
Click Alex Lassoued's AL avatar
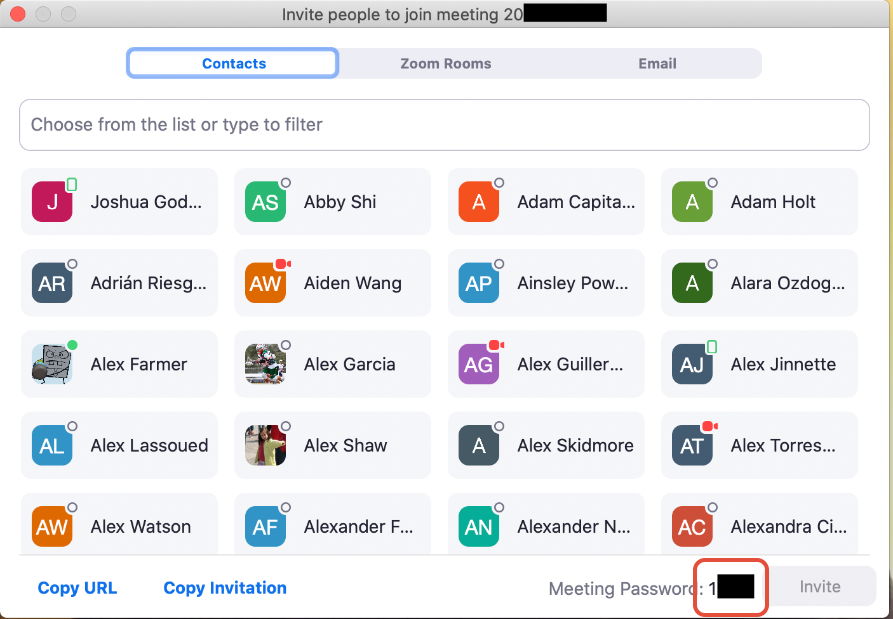(52, 445)
